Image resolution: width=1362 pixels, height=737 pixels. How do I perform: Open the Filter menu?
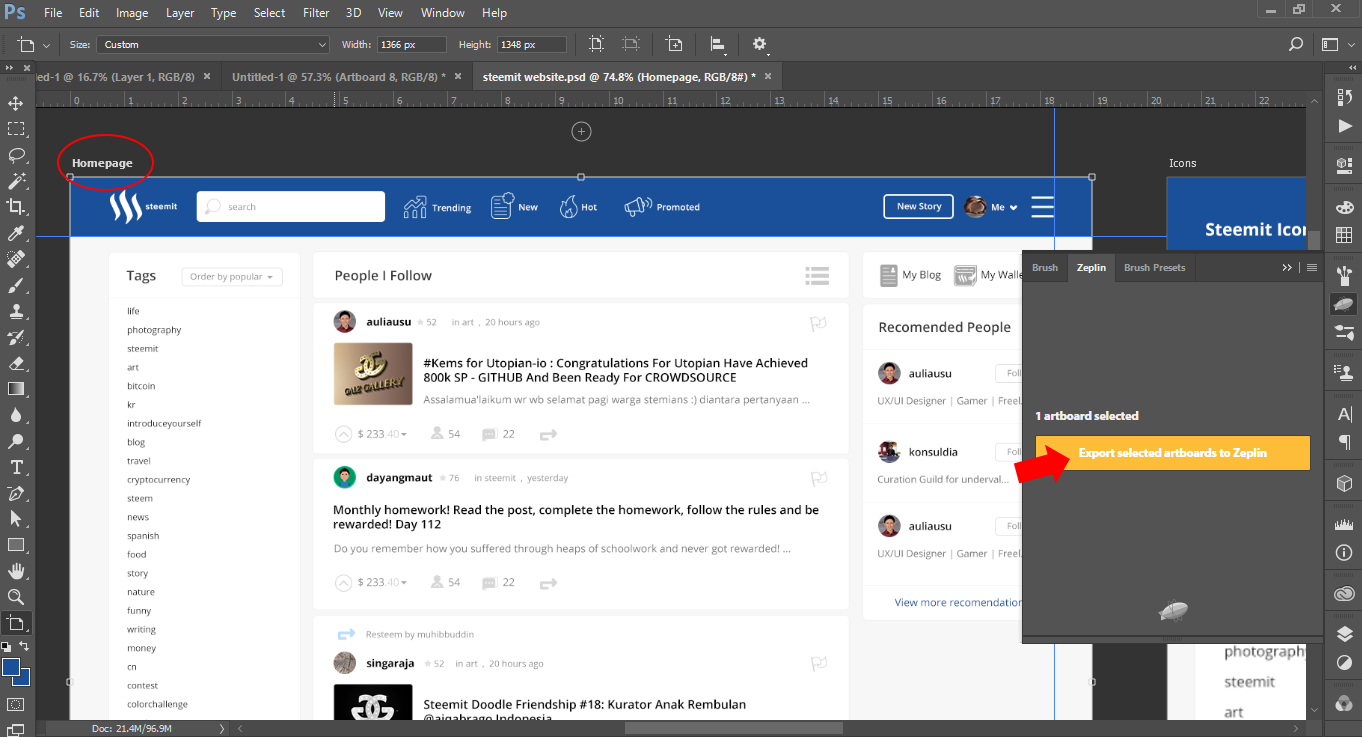click(316, 13)
